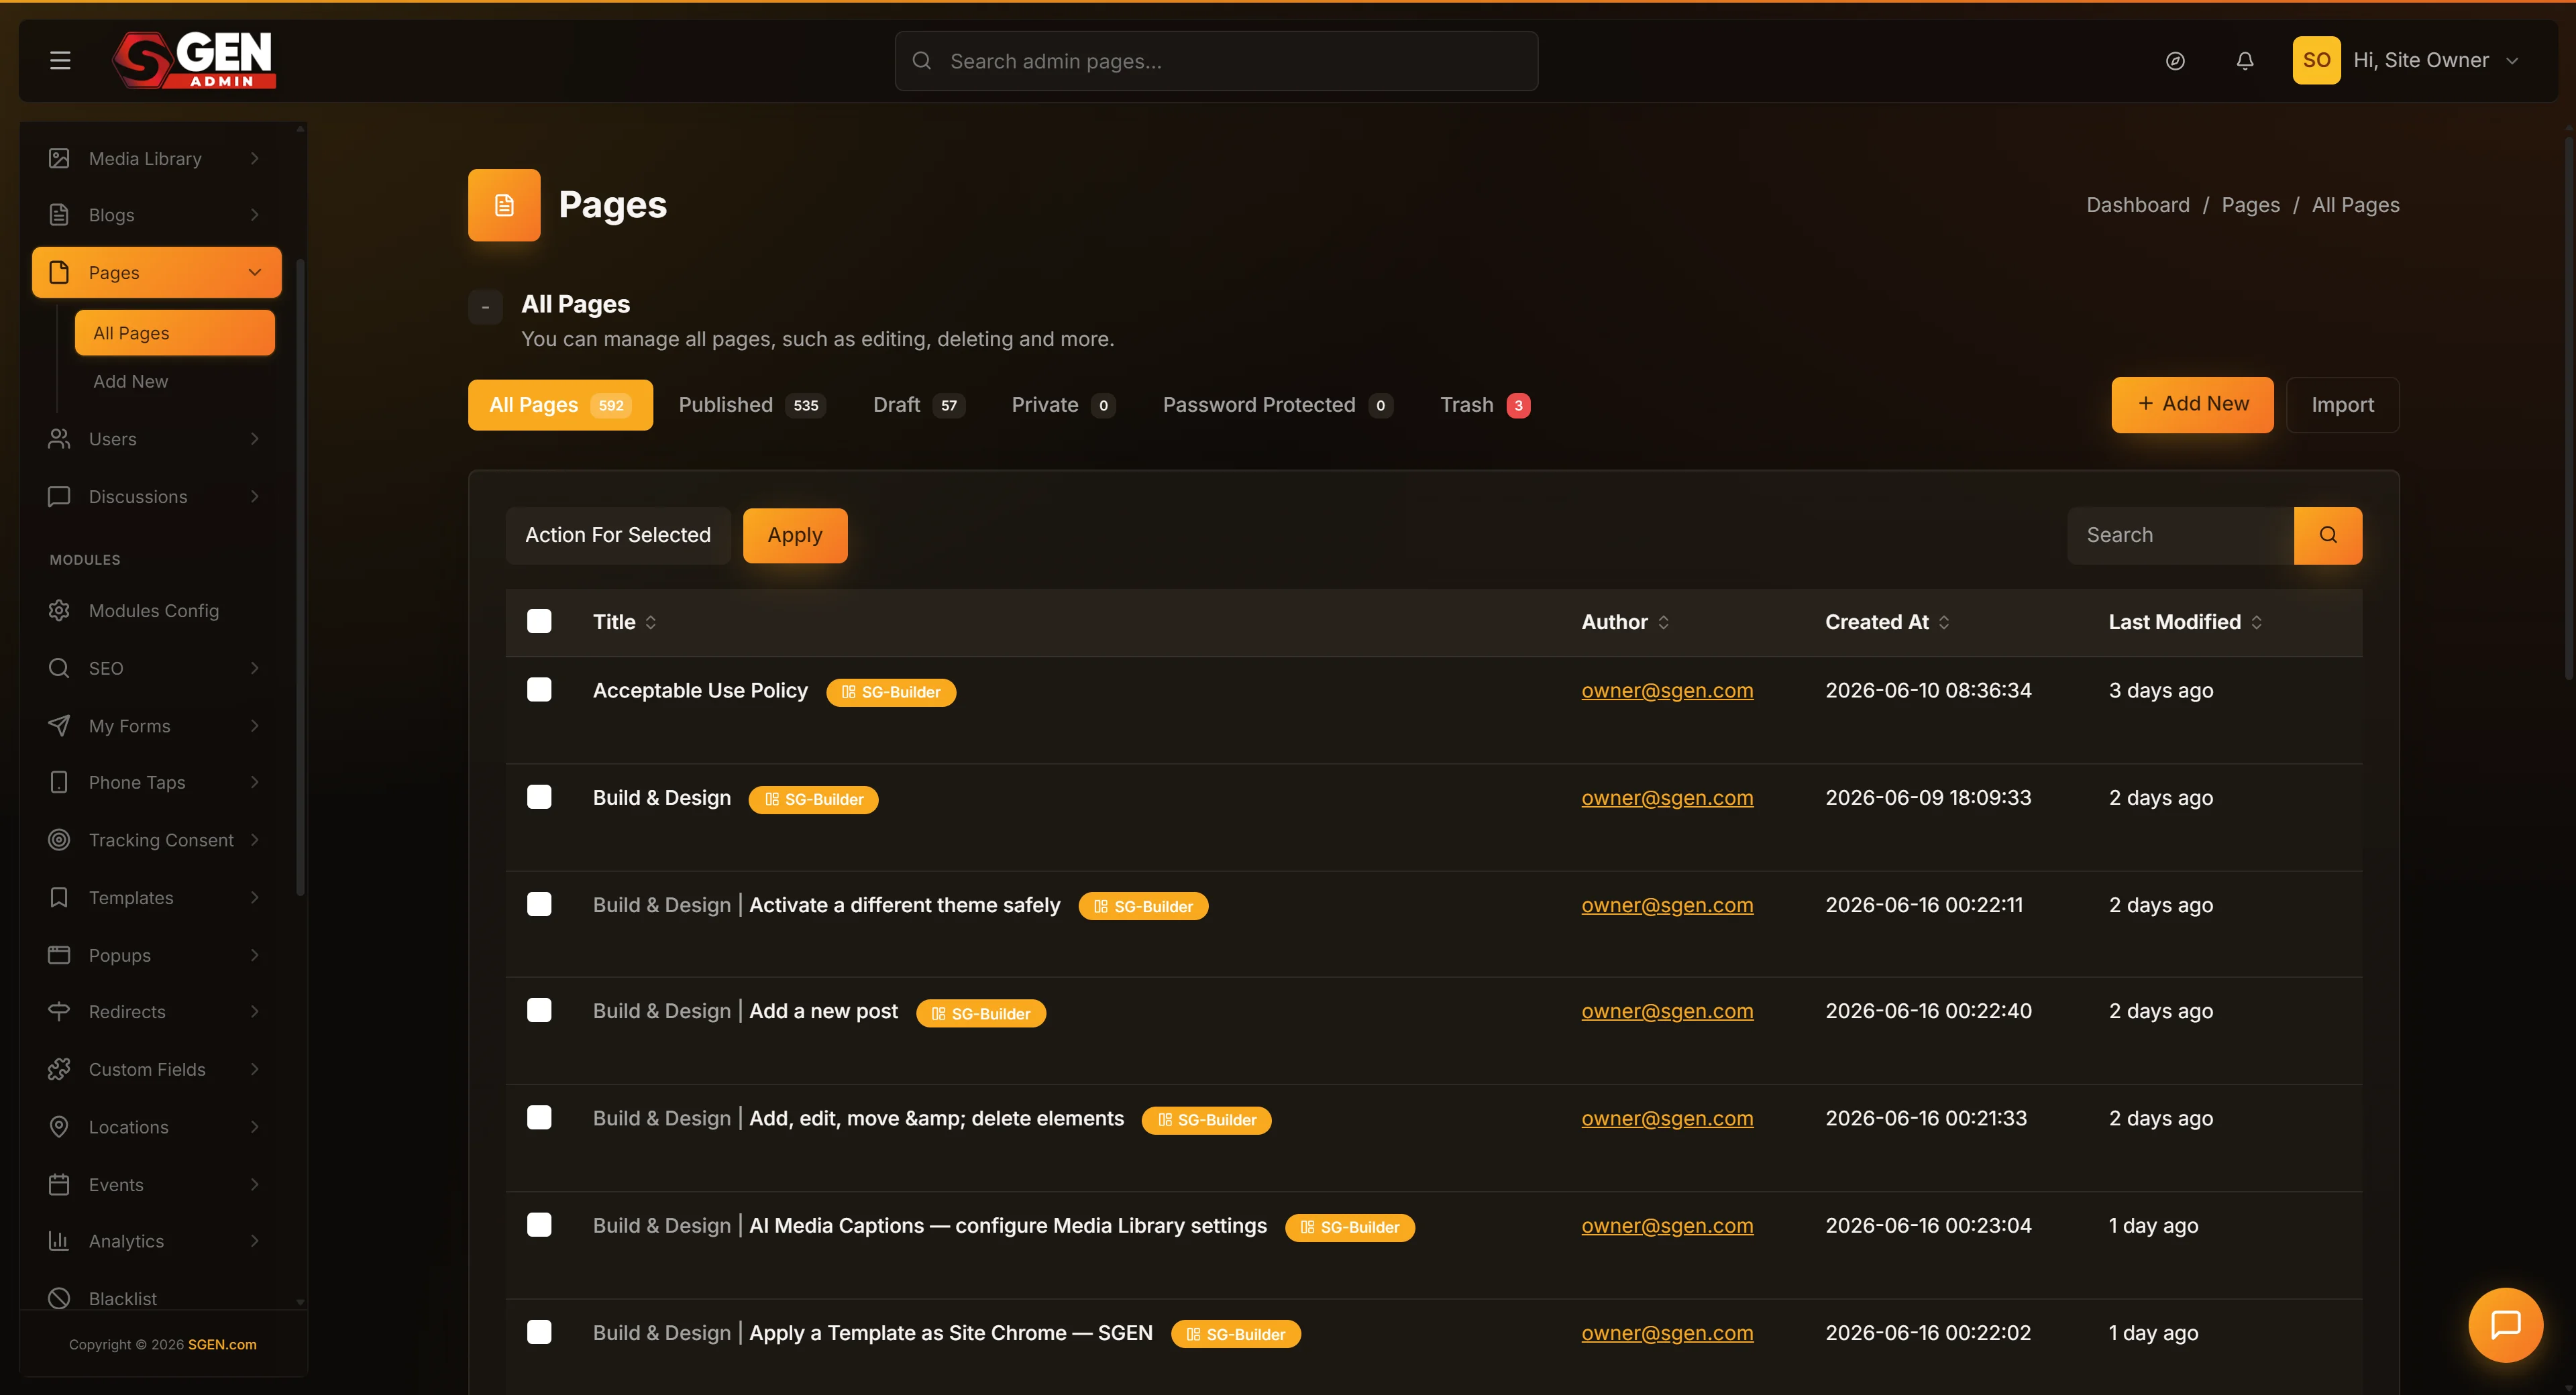2576x1395 pixels.
Task: Click the SGEN Admin logo
Action: pos(194,60)
